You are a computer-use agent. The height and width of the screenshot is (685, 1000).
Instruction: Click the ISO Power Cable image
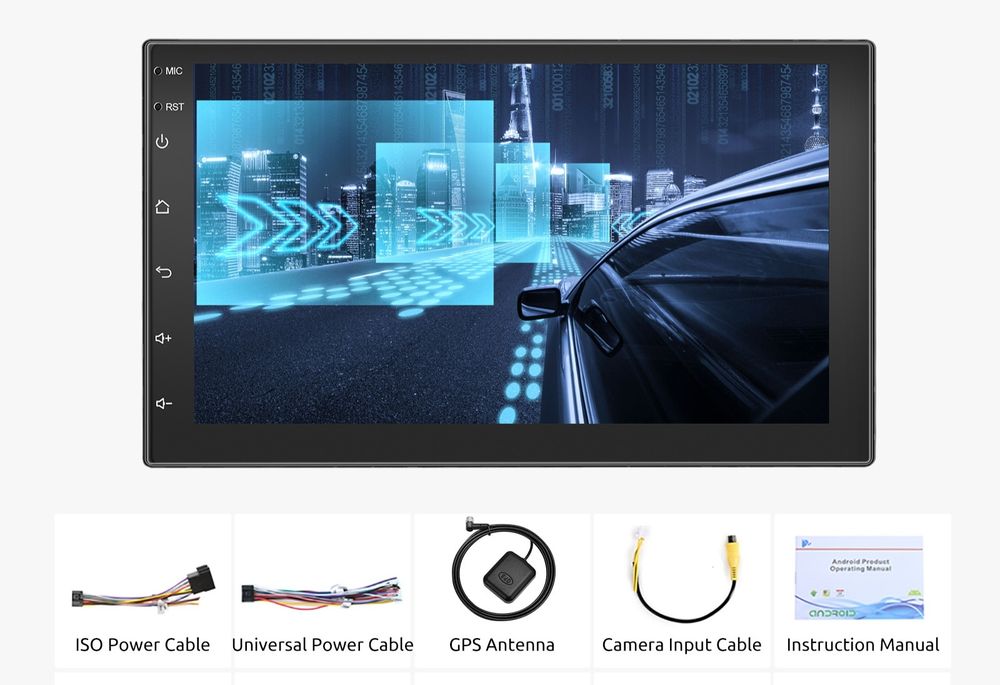143,589
